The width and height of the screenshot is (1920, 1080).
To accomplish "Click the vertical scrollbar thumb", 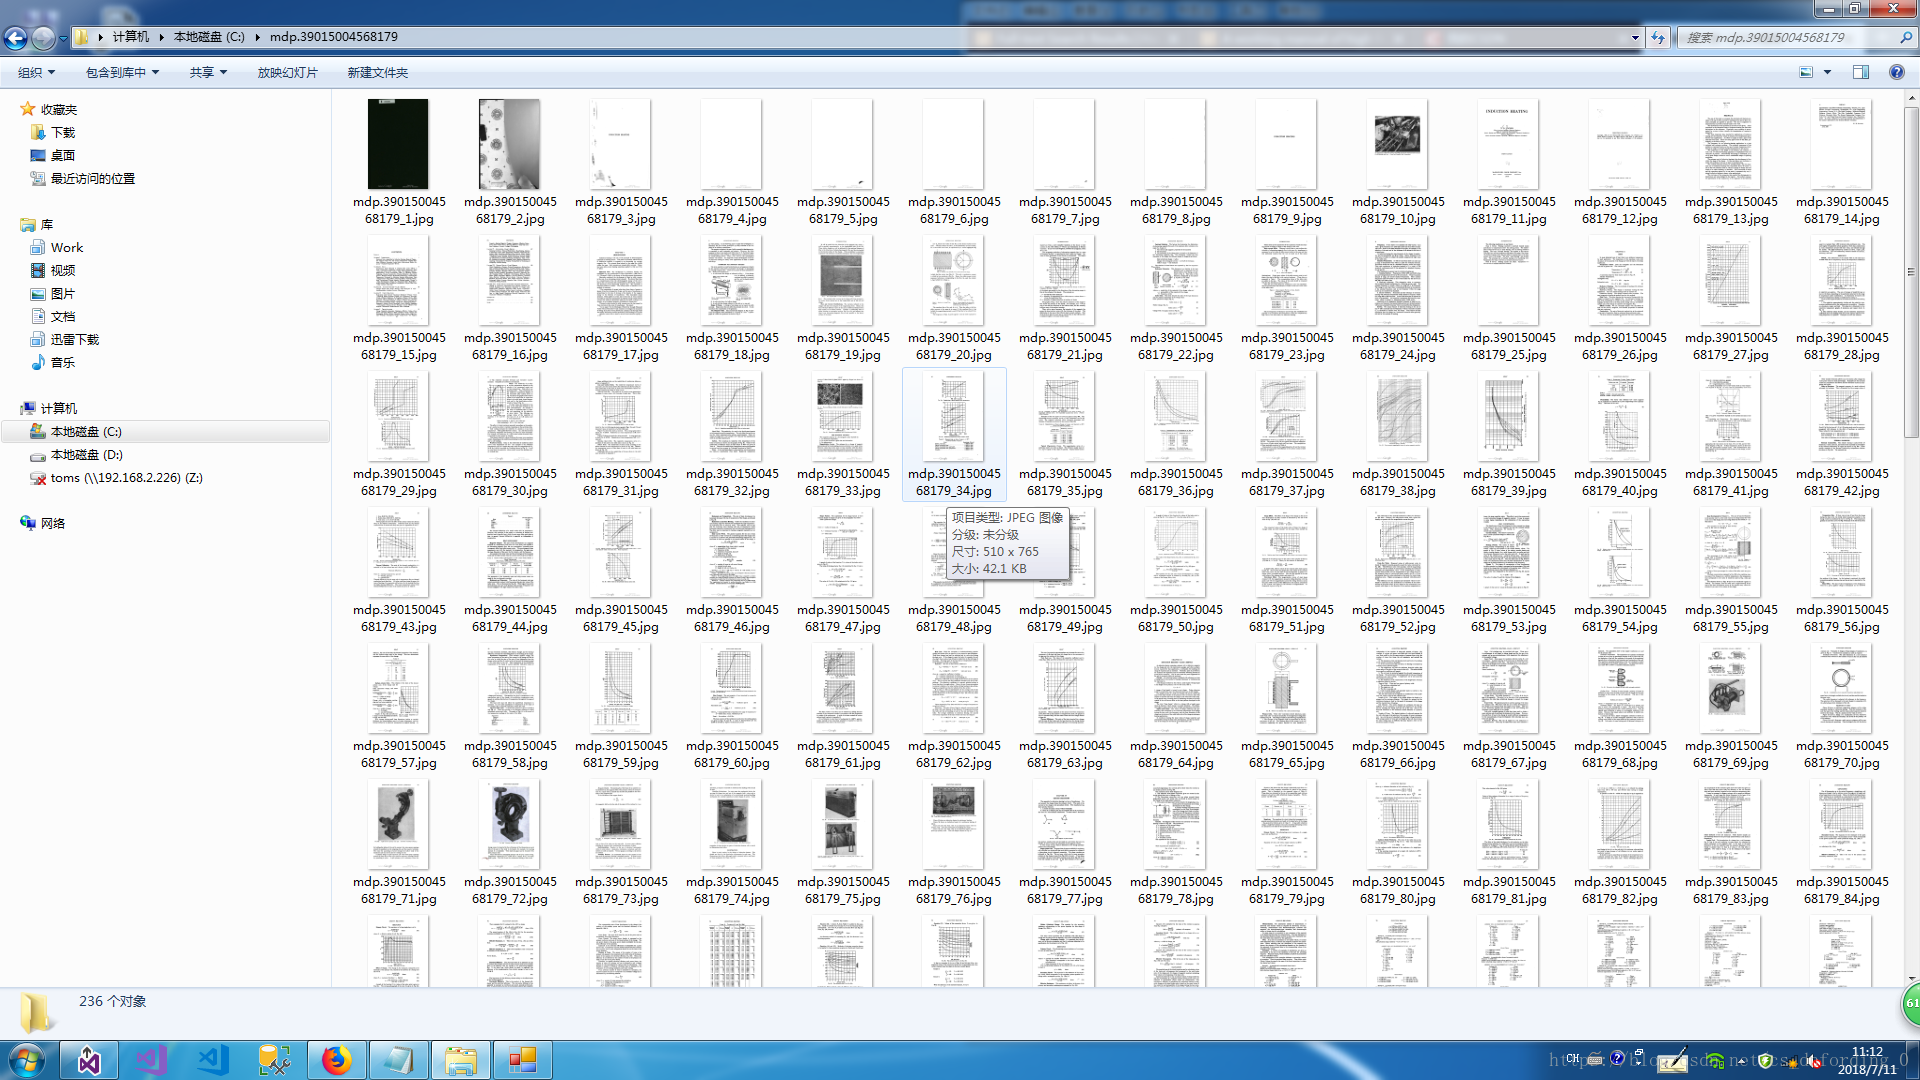I will [1911, 270].
